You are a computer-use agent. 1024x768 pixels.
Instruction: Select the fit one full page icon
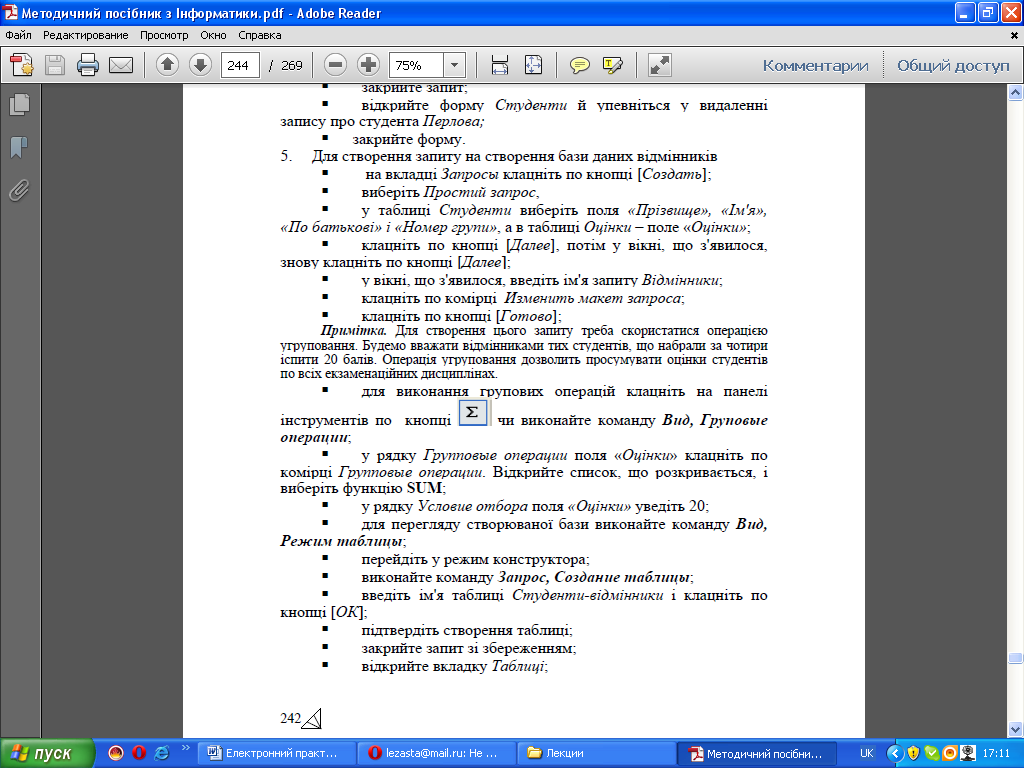(534, 65)
